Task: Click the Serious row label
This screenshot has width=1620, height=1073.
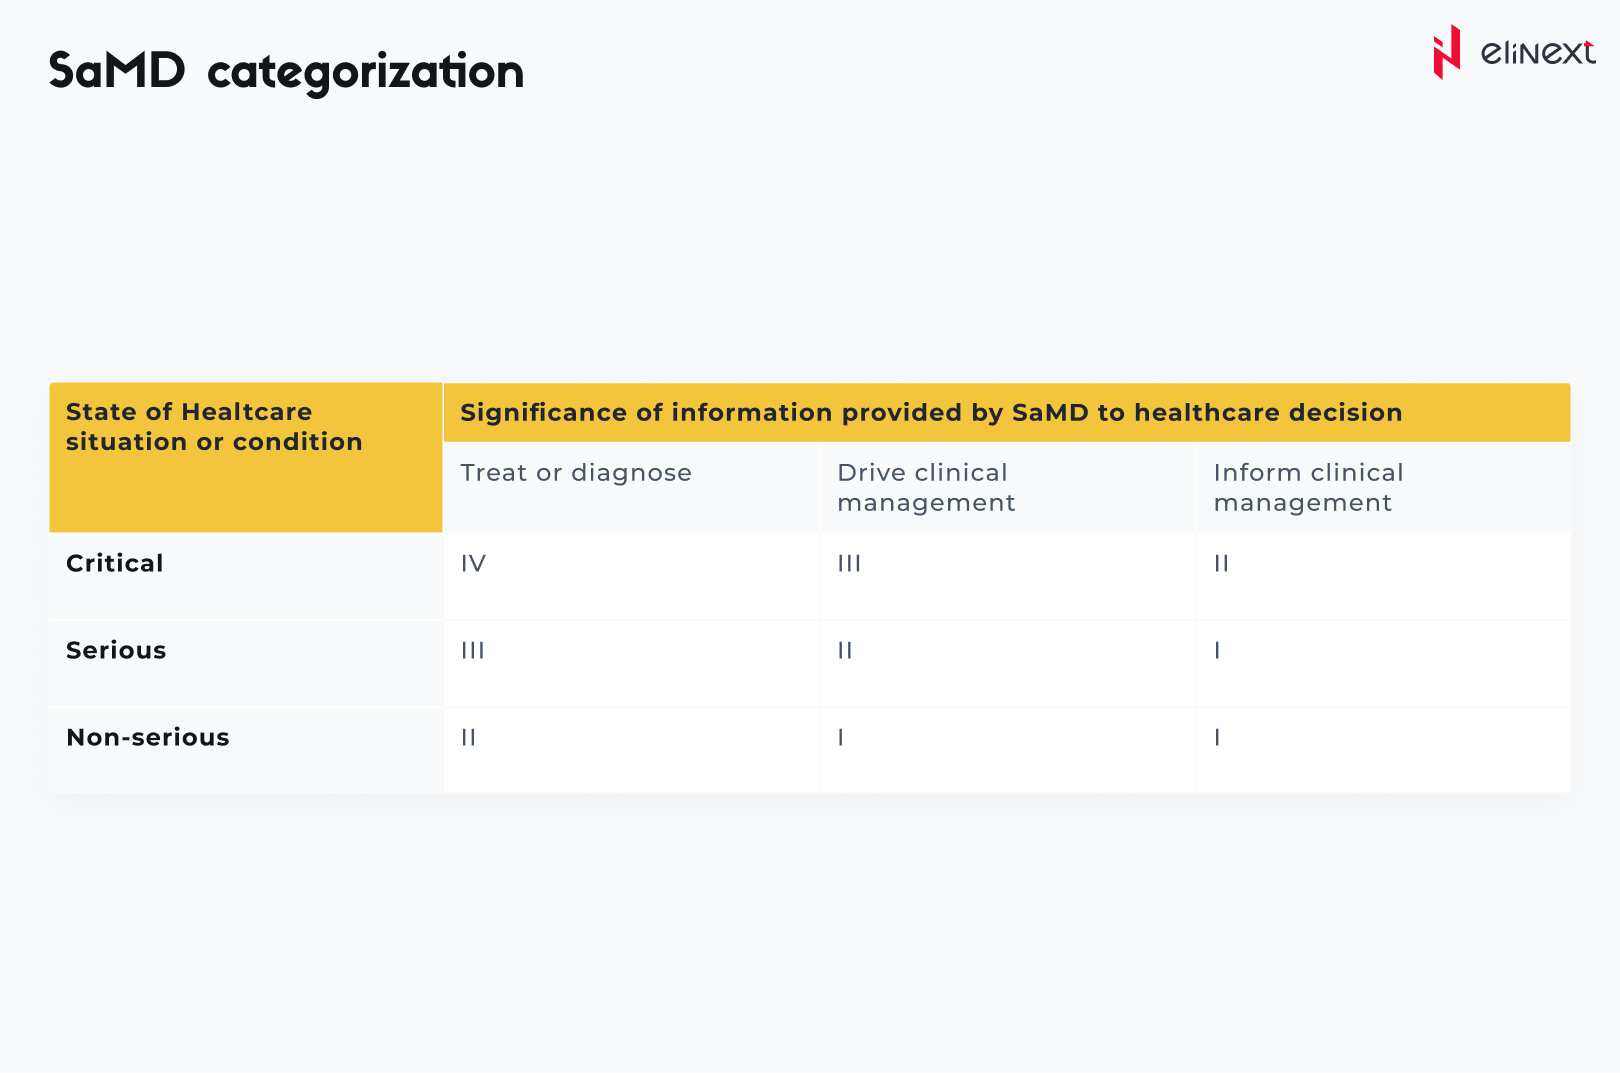Action: [116, 651]
